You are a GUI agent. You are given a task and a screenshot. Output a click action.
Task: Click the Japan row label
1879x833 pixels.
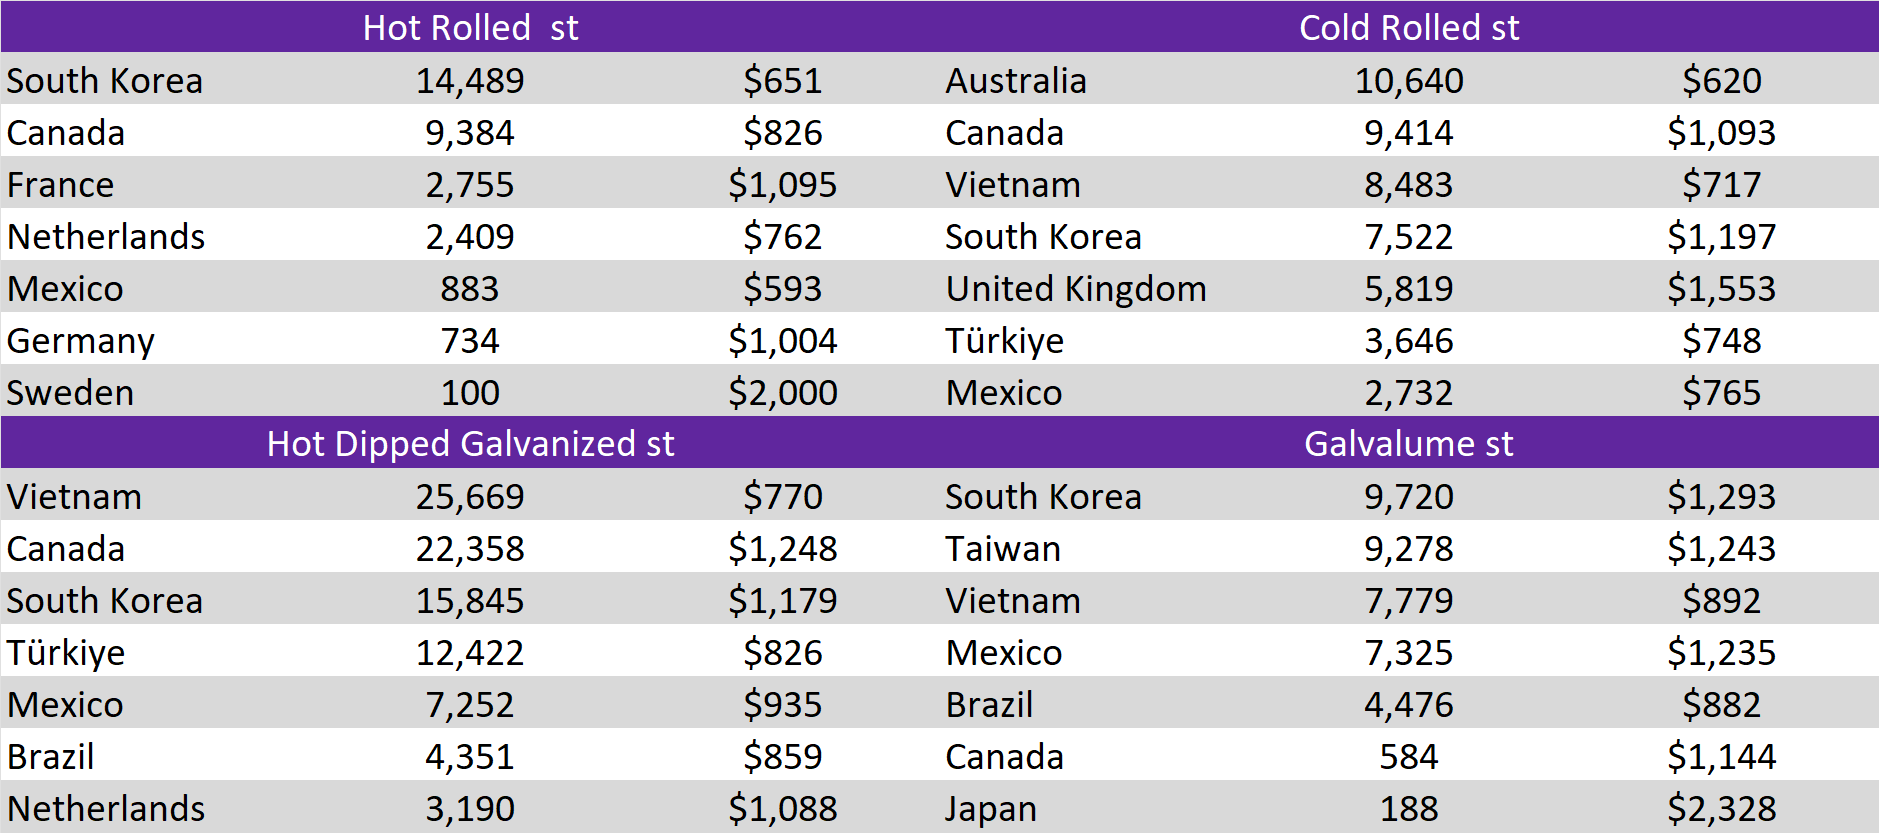pyautogui.click(x=991, y=808)
